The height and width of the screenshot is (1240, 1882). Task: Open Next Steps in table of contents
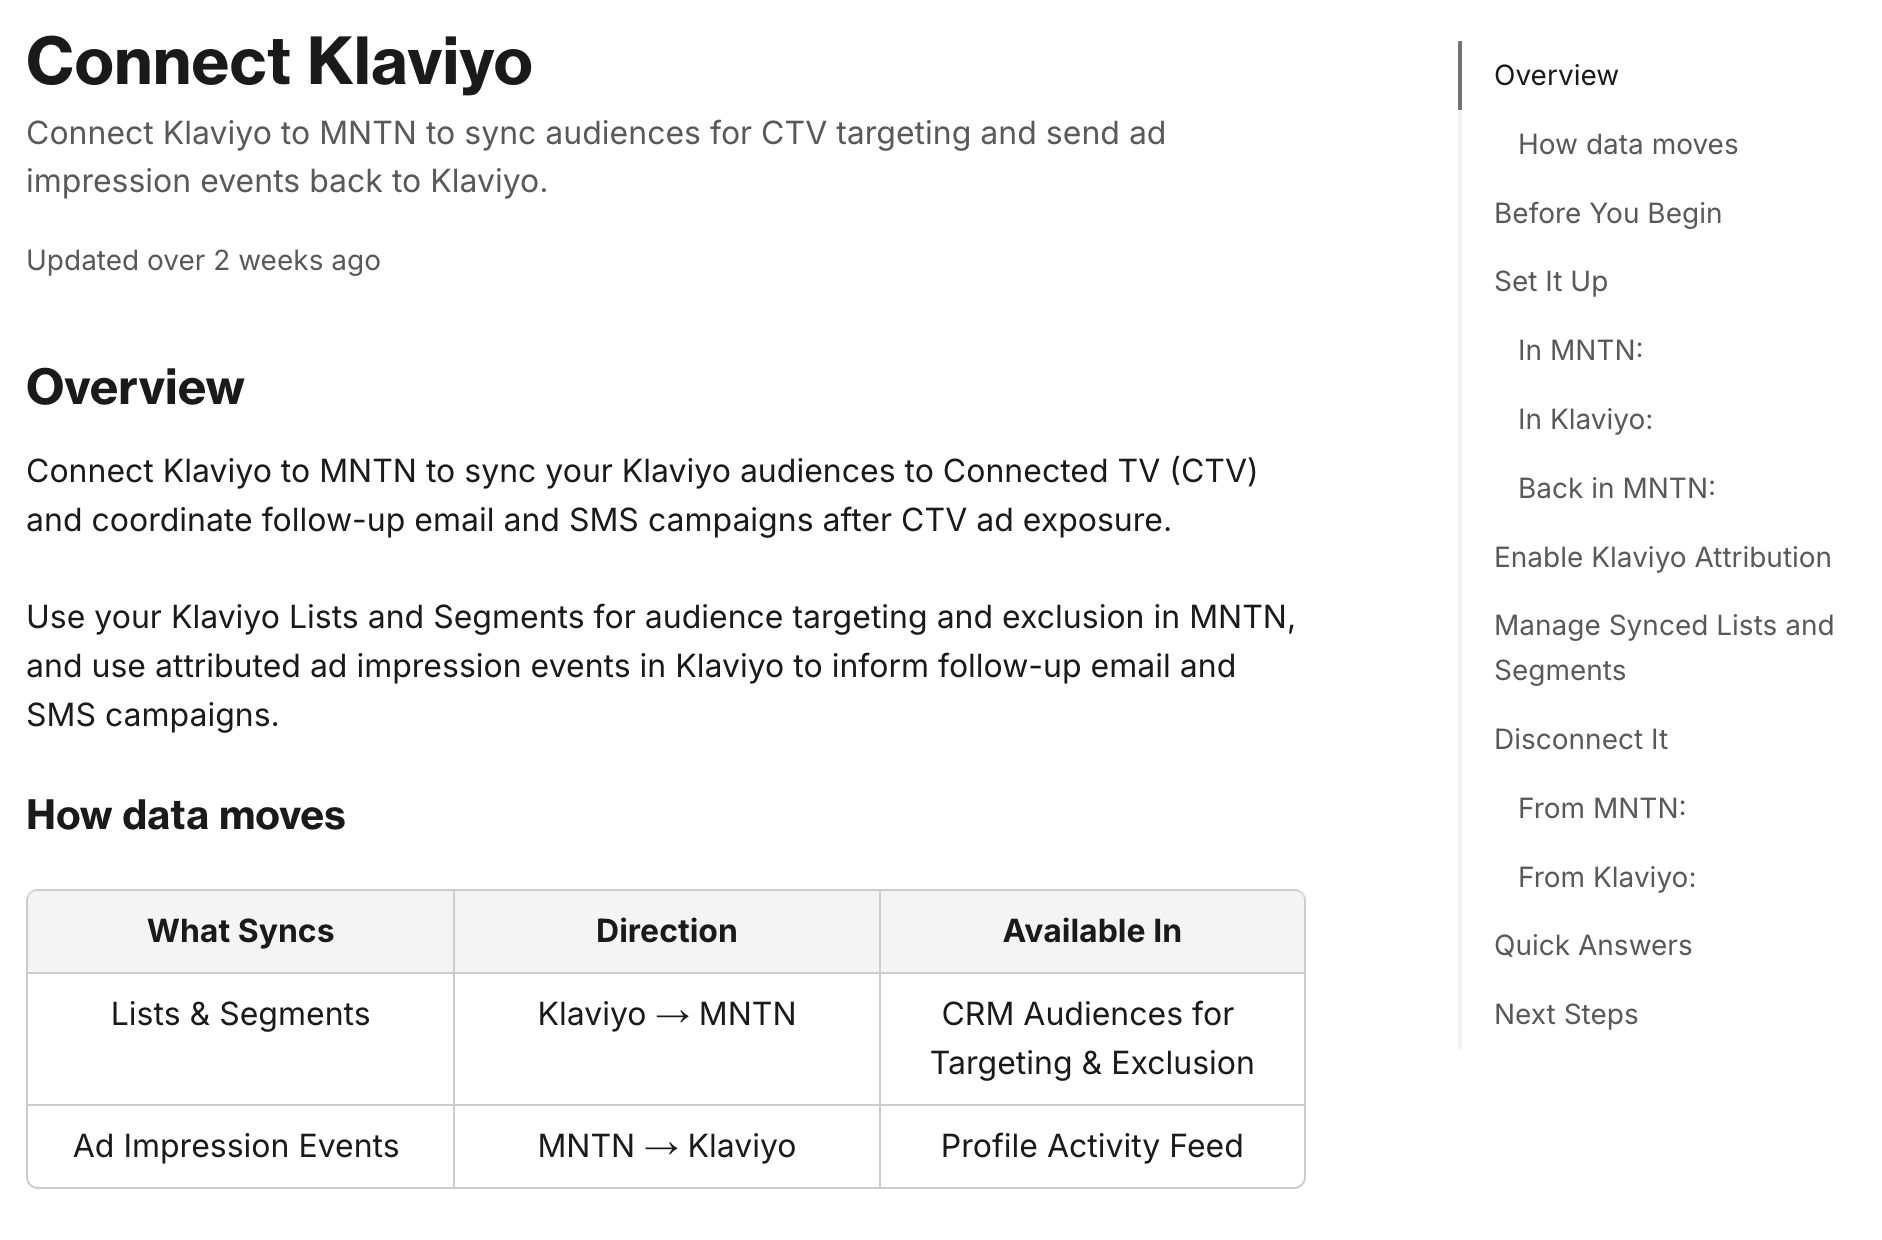(1565, 1014)
